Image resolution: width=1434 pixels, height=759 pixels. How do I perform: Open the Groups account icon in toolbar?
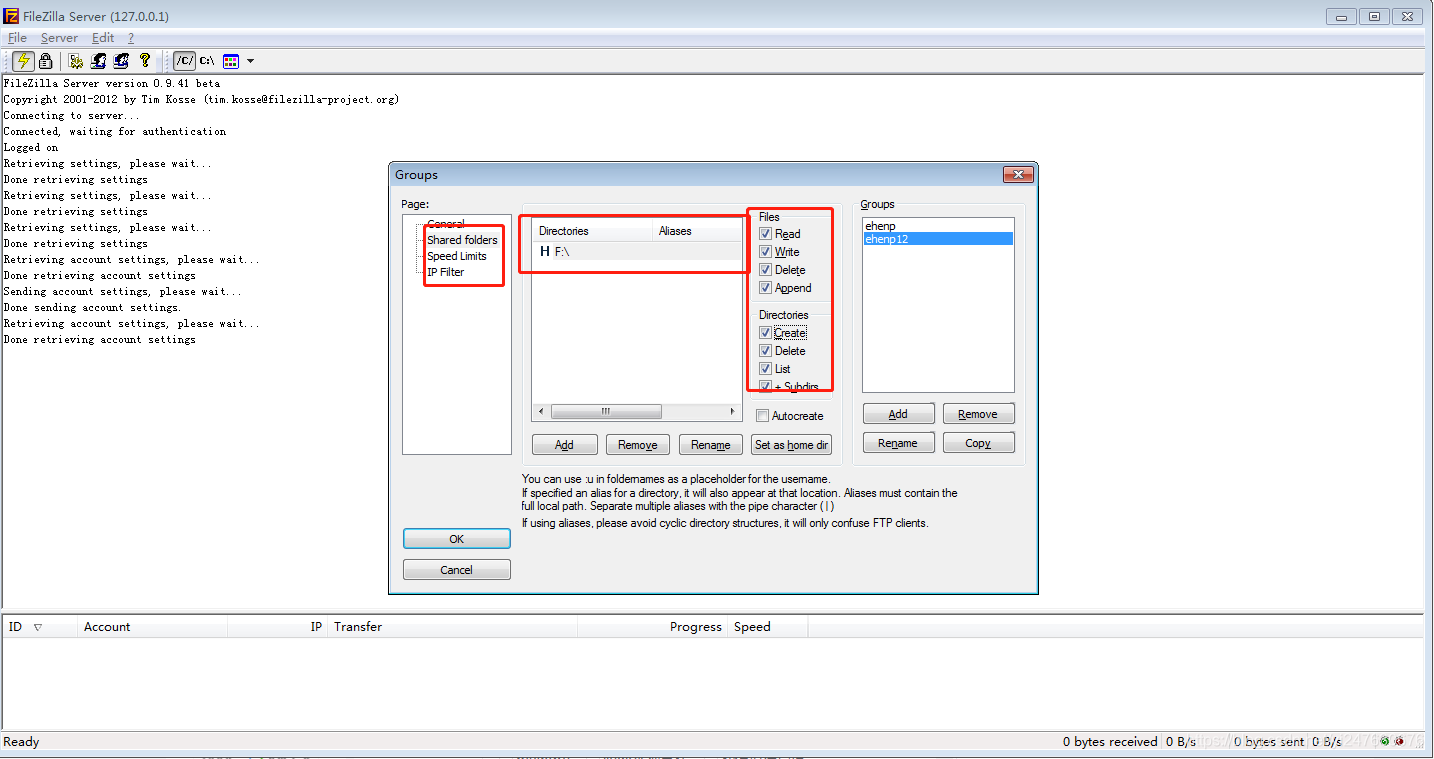122,61
